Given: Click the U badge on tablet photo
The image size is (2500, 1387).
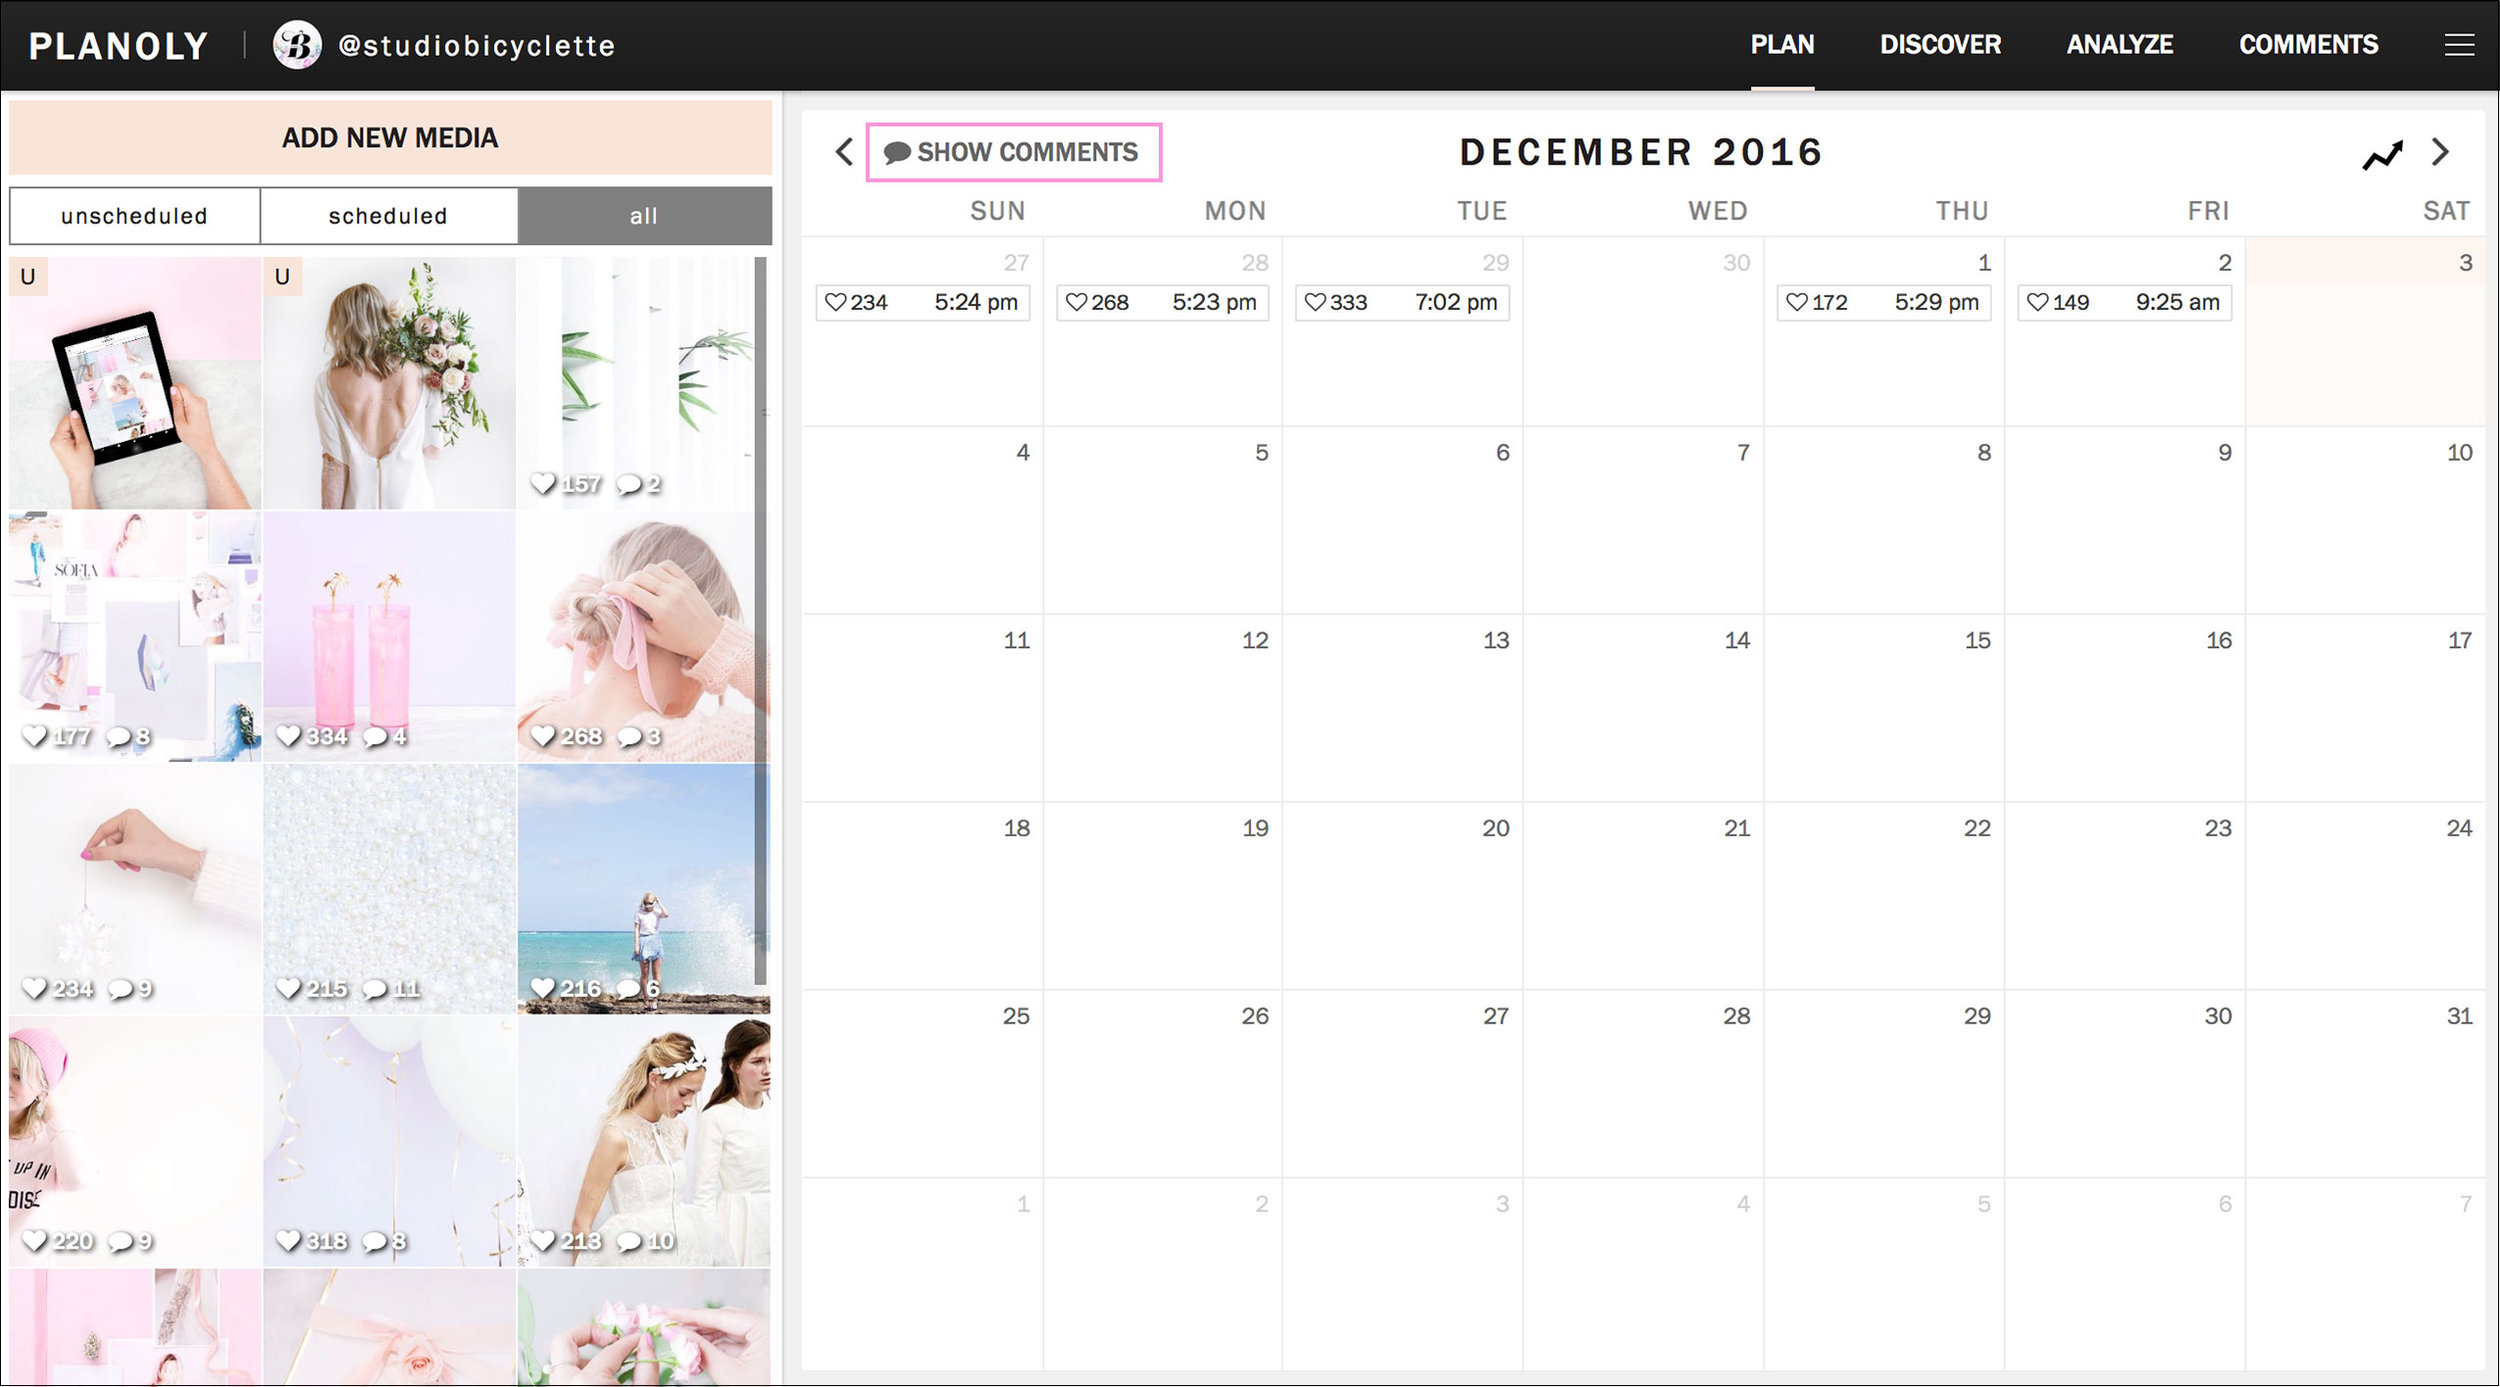Looking at the screenshot, I should 28,277.
